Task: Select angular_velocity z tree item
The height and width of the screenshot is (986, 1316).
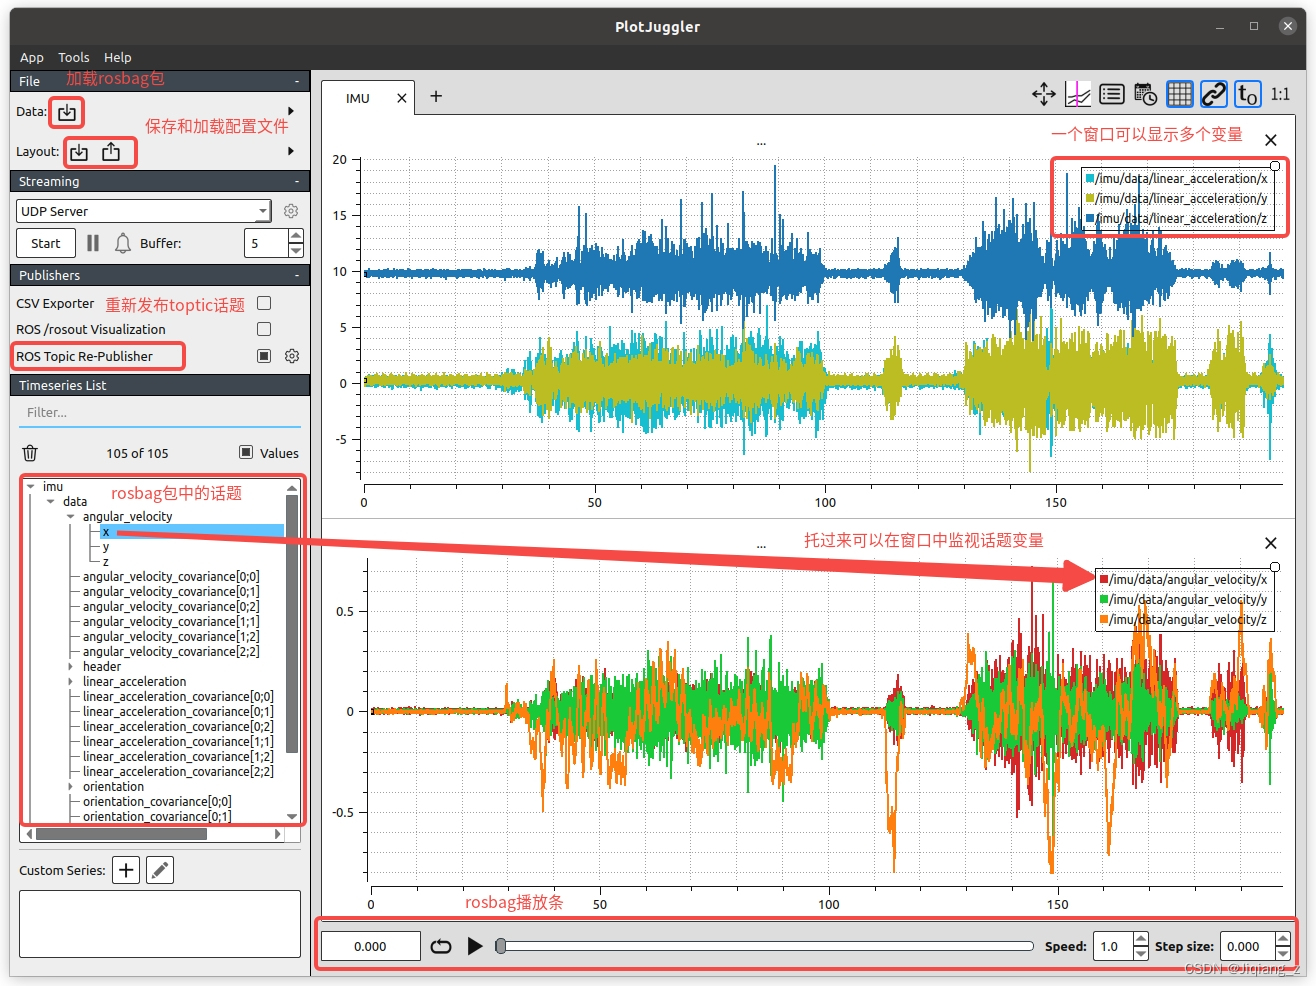Action: [105, 562]
